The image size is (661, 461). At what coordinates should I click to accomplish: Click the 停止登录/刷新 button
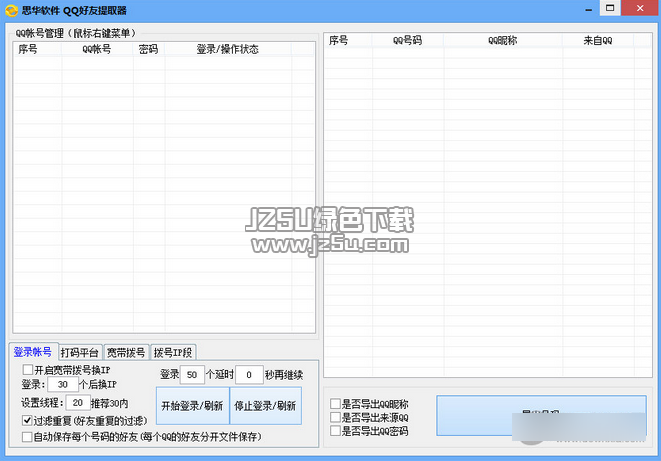[x=266, y=406]
